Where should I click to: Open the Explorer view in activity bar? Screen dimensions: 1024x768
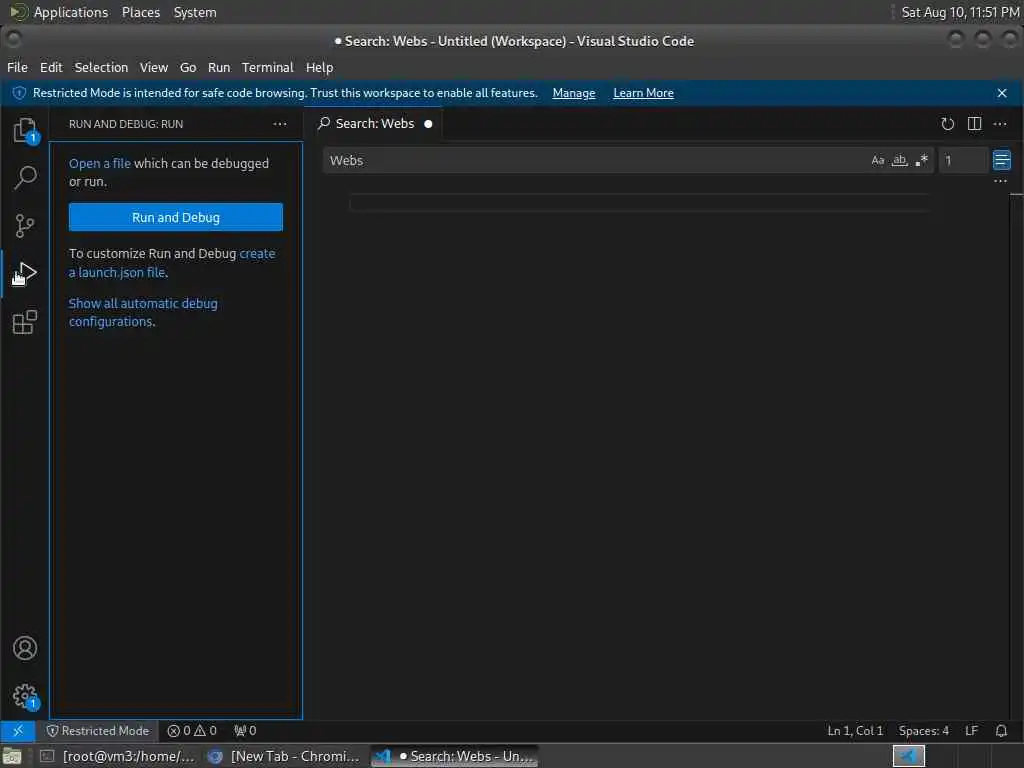click(25, 130)
